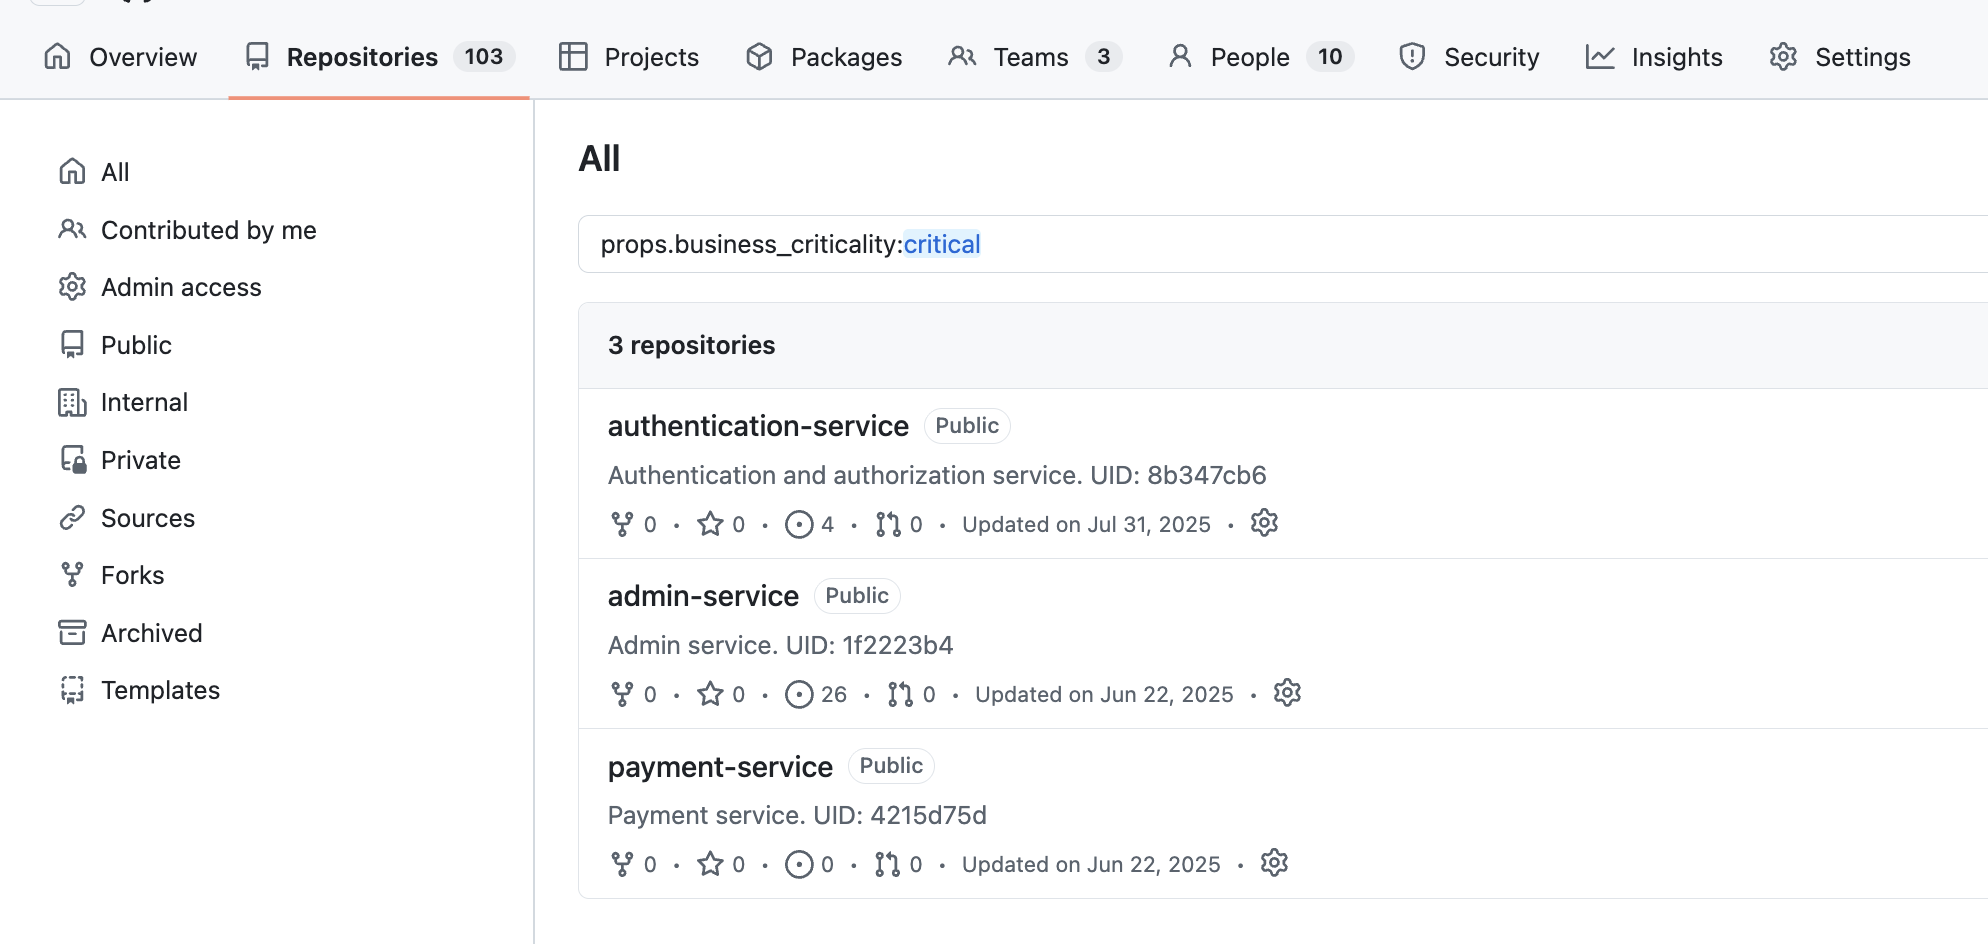Open payment-service repository settings gear

(x=1274, y=863)
